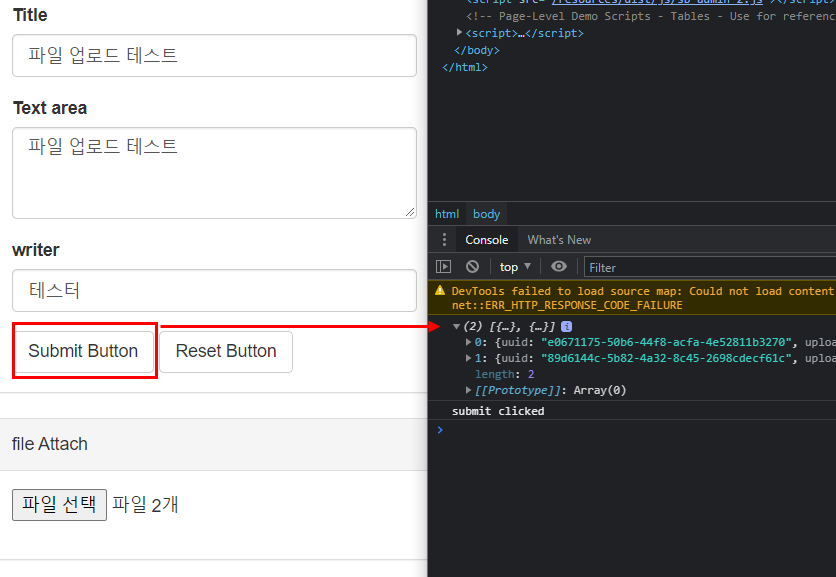Click the 'Text area' label
The image size is (836, 577).
click(50, 108)
